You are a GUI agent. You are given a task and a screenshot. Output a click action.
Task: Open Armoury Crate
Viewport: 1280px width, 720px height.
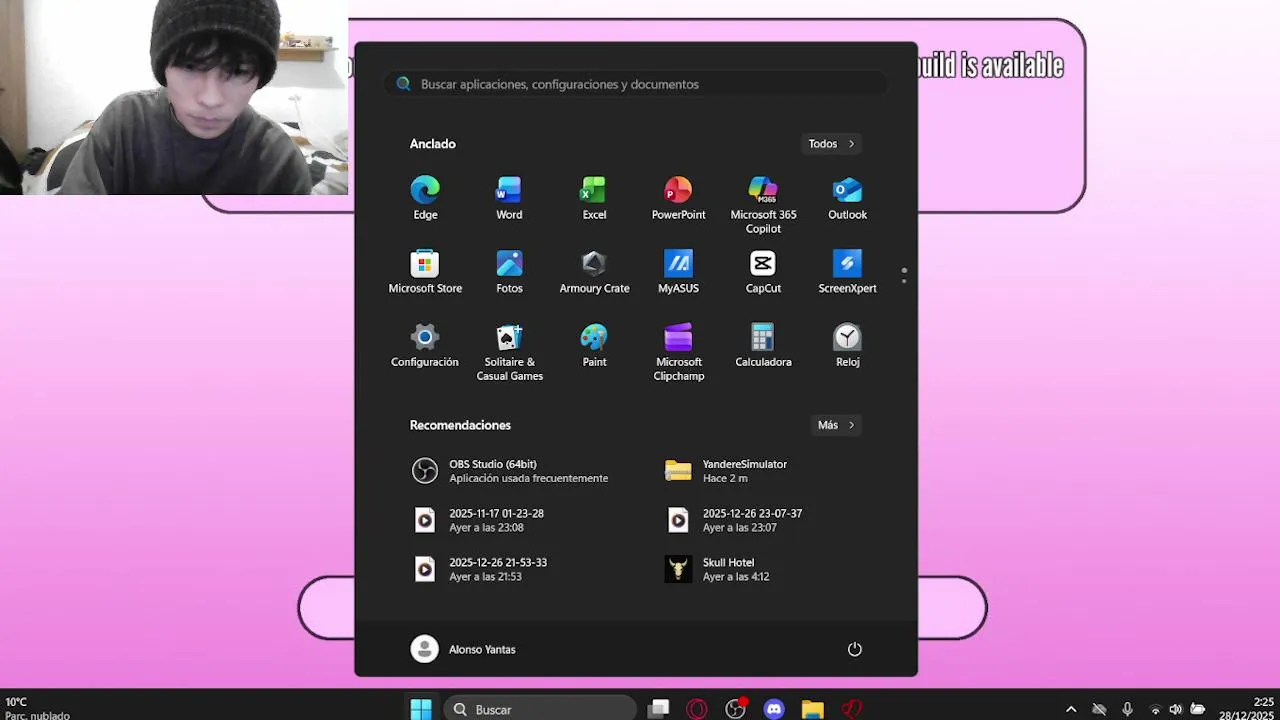pyautogui.click(x=594, y=272)
